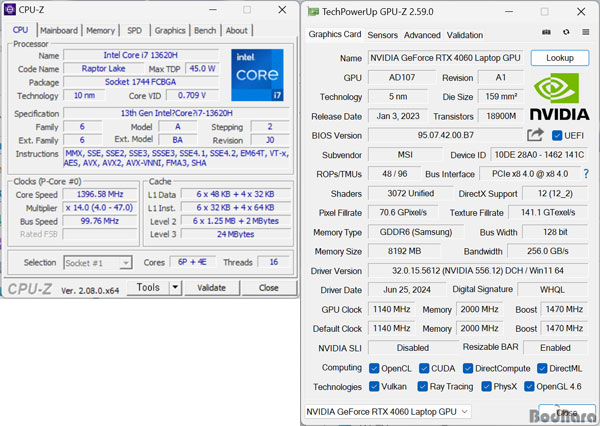Click the Bus Speed value 99.76 MHz

click(x=100, y=221)
